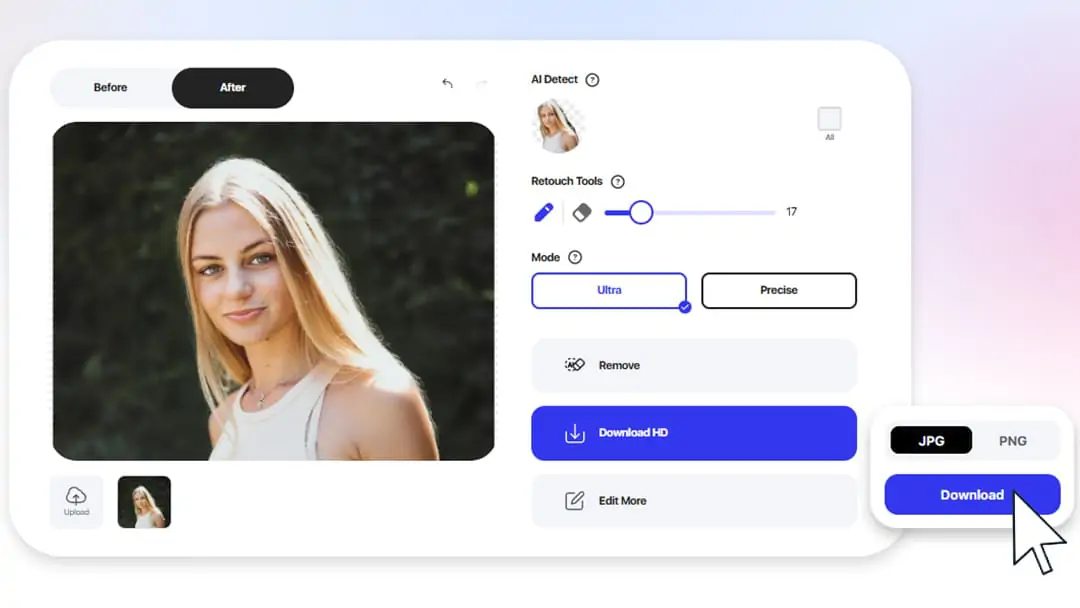The image size is (1080, 608).
Task: Select the AI-detected person thumbnail
Action: [558, 125]
